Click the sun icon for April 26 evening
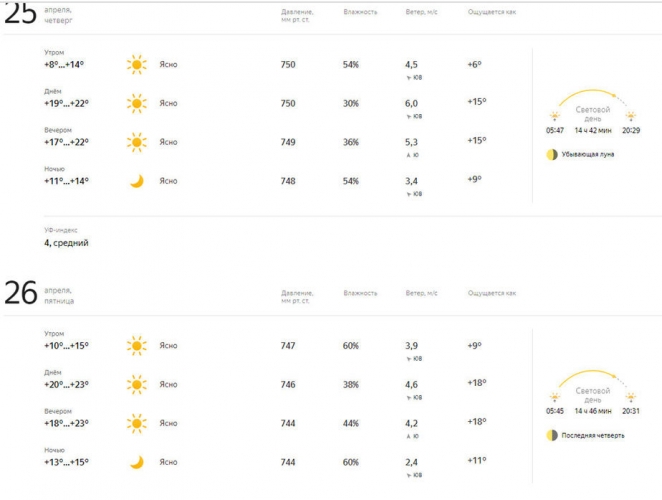Image resolution: width=662 pixels, height=500 pixels. tap(136, 423)
